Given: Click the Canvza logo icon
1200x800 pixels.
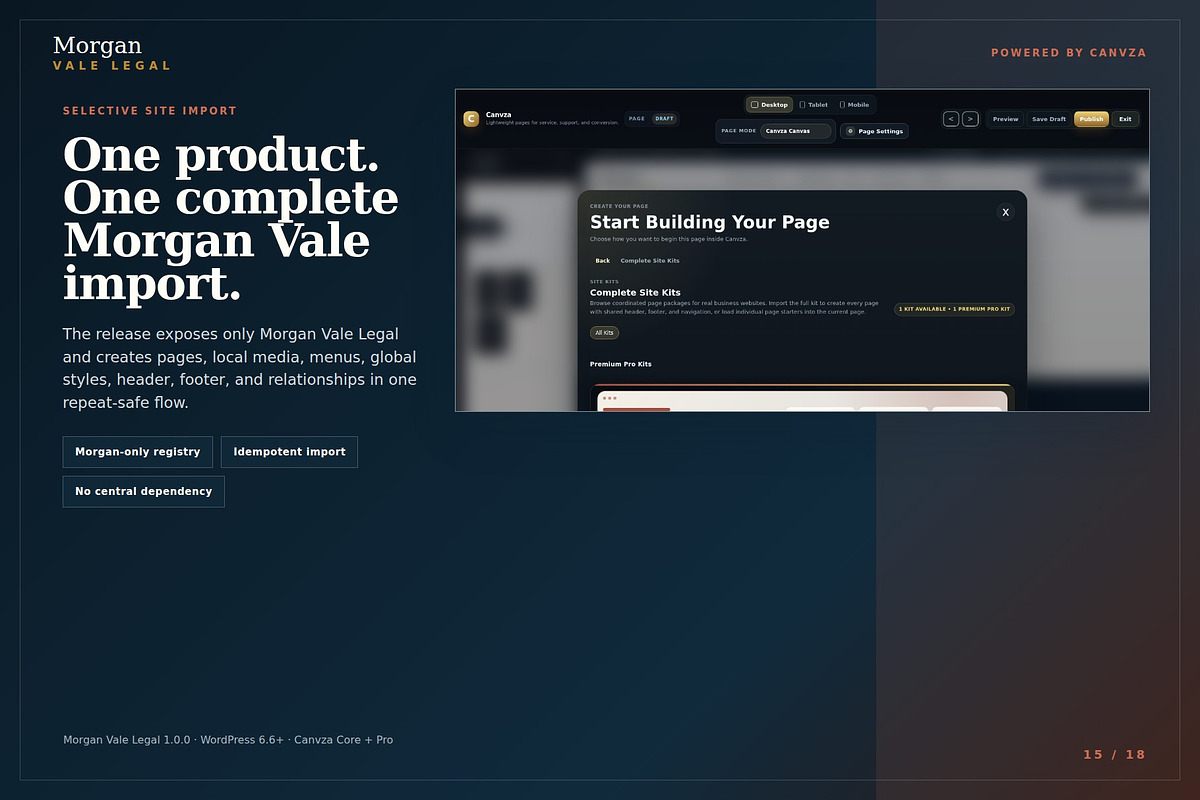Looking at the screenshot, I should click(x=471, y=119).
